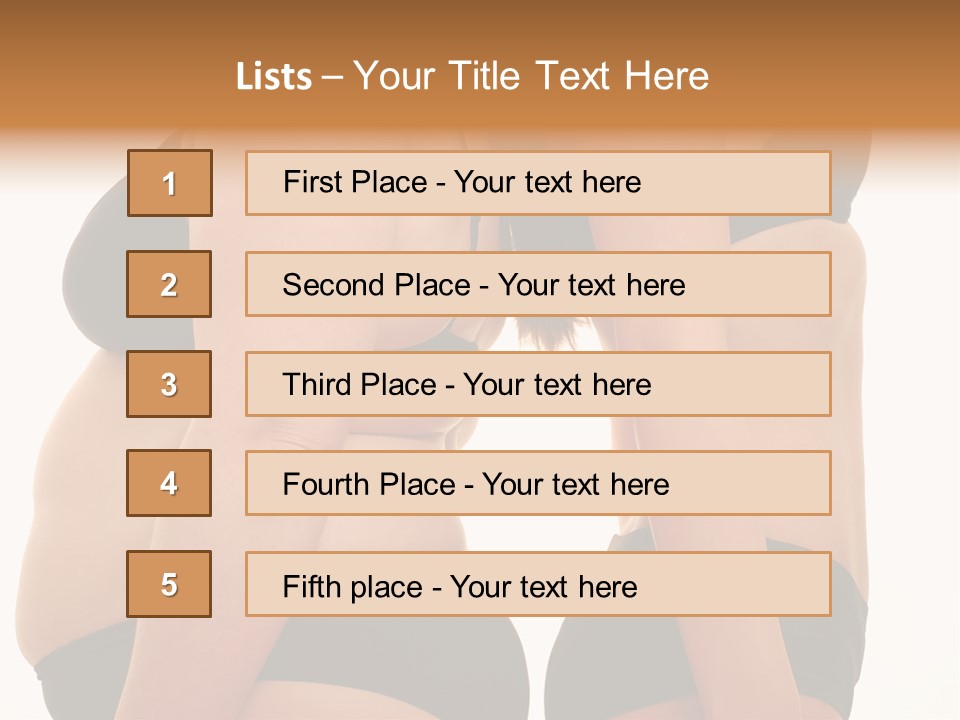
Task: Click the word "Third" in the list
Action: click(316, 385)
